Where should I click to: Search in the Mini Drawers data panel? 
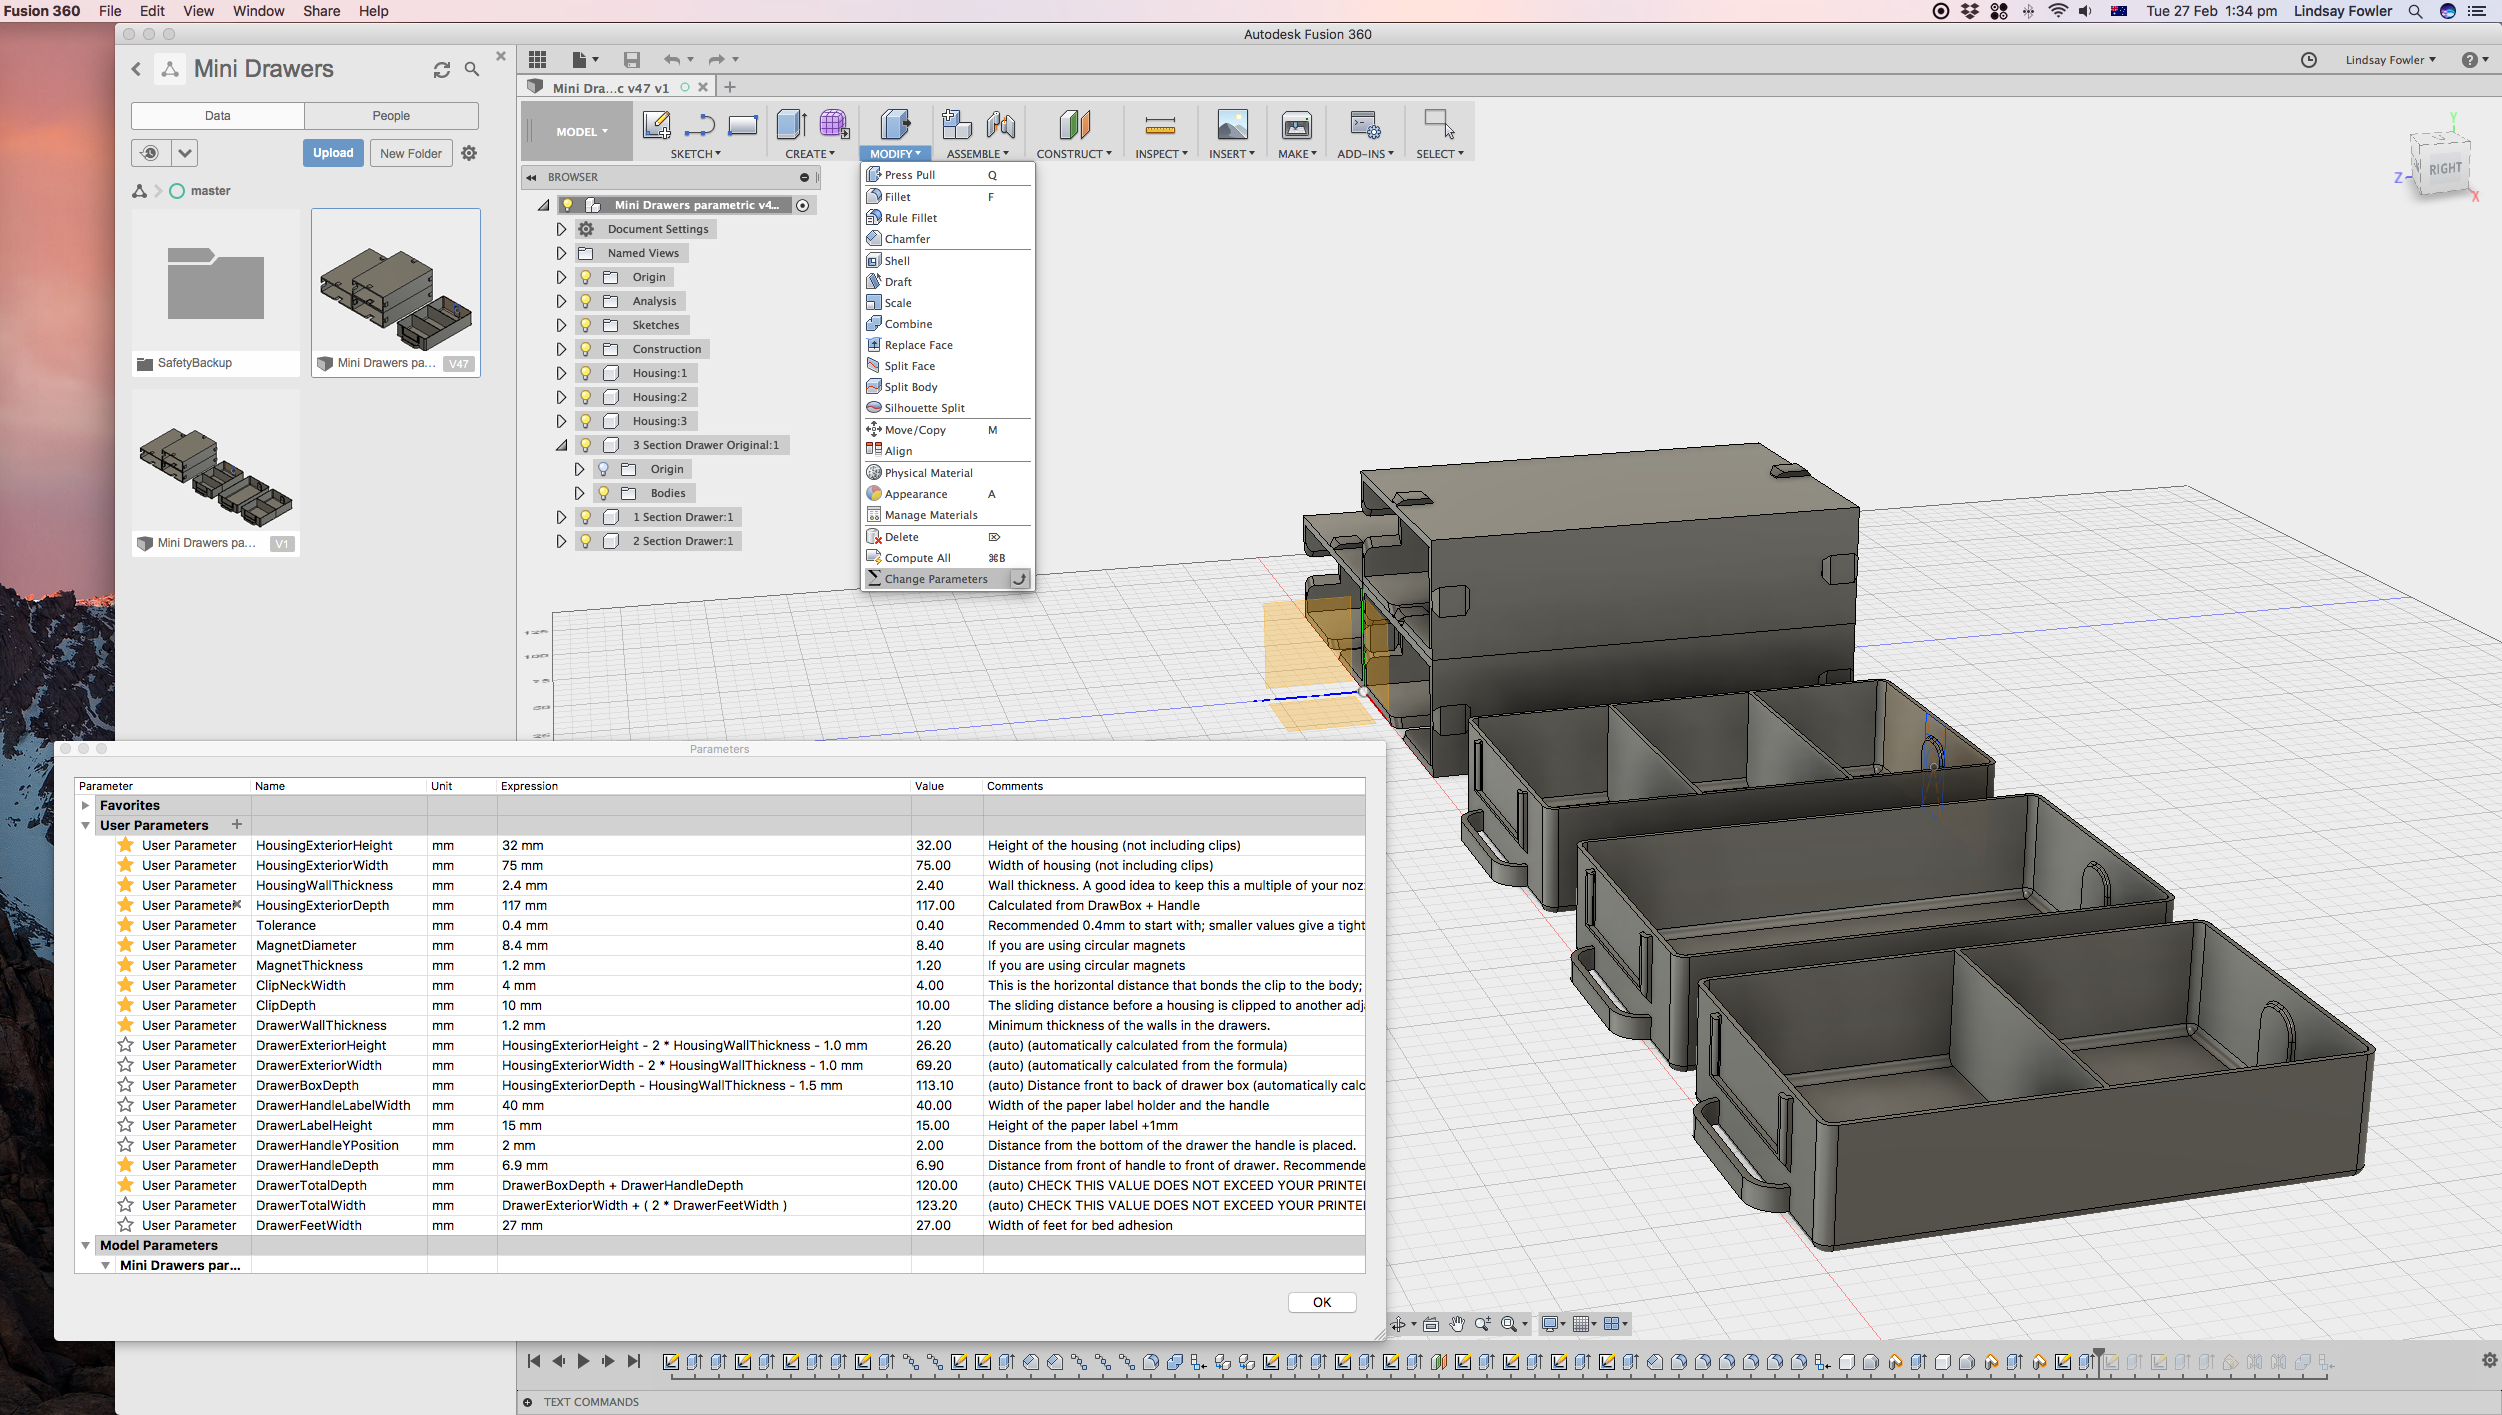(472, 69)
